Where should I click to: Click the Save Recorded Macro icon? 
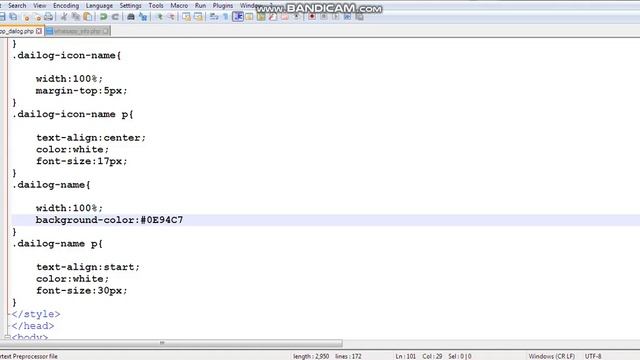[x=359, y=17]
